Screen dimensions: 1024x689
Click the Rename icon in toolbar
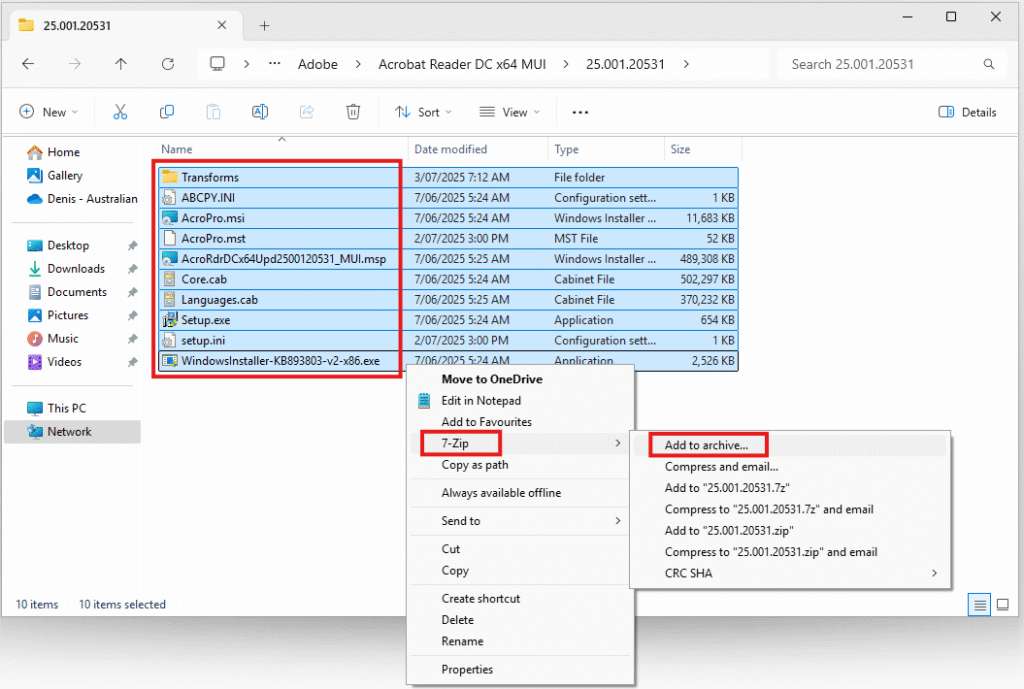pos(260,112)
